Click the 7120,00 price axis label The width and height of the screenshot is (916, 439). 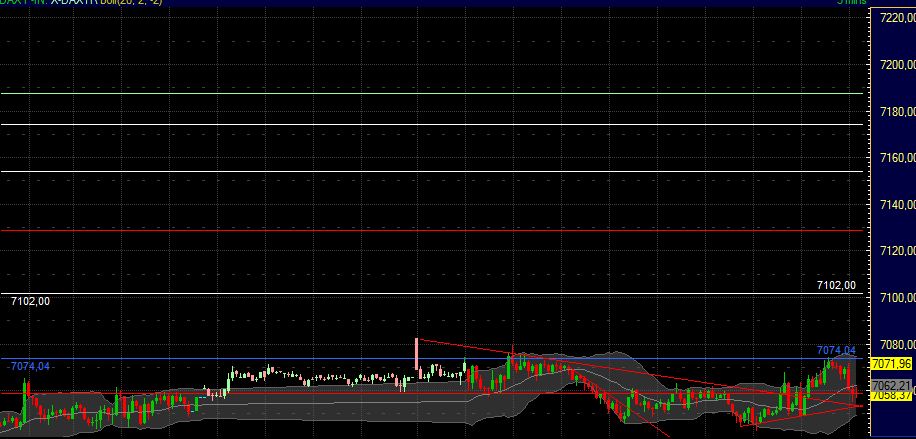(896, 251)
